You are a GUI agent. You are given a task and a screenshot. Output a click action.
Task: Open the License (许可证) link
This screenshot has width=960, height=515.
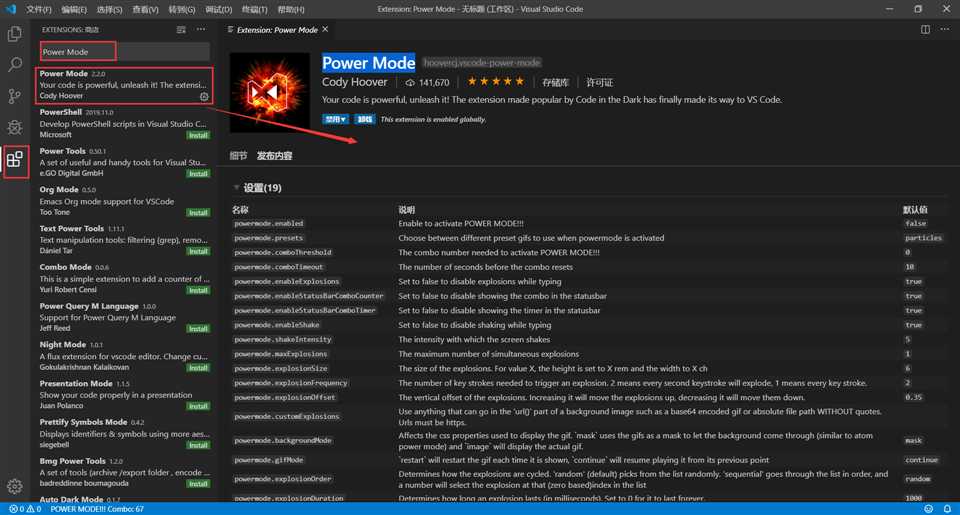[599, 82]
